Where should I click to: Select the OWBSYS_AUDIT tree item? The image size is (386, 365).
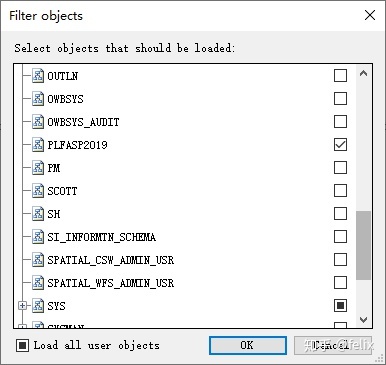coord(83,122)
